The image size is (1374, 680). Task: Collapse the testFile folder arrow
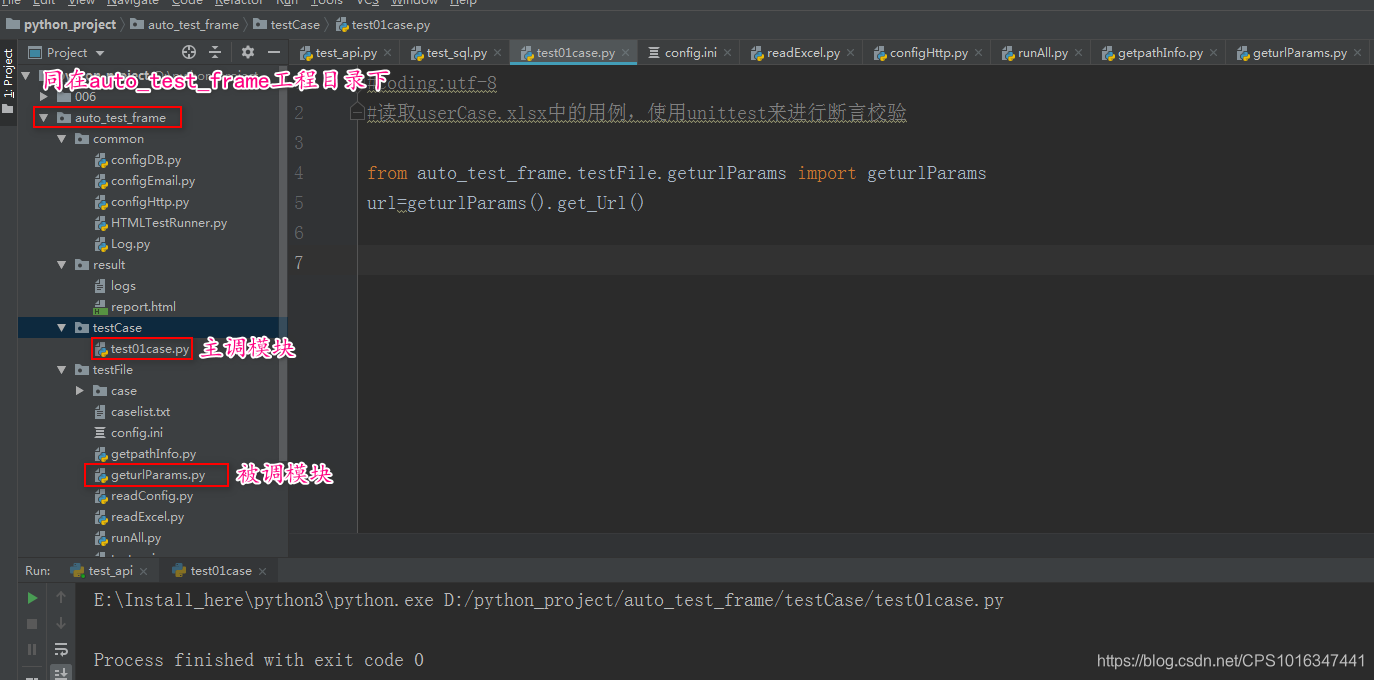coord(62,370)
